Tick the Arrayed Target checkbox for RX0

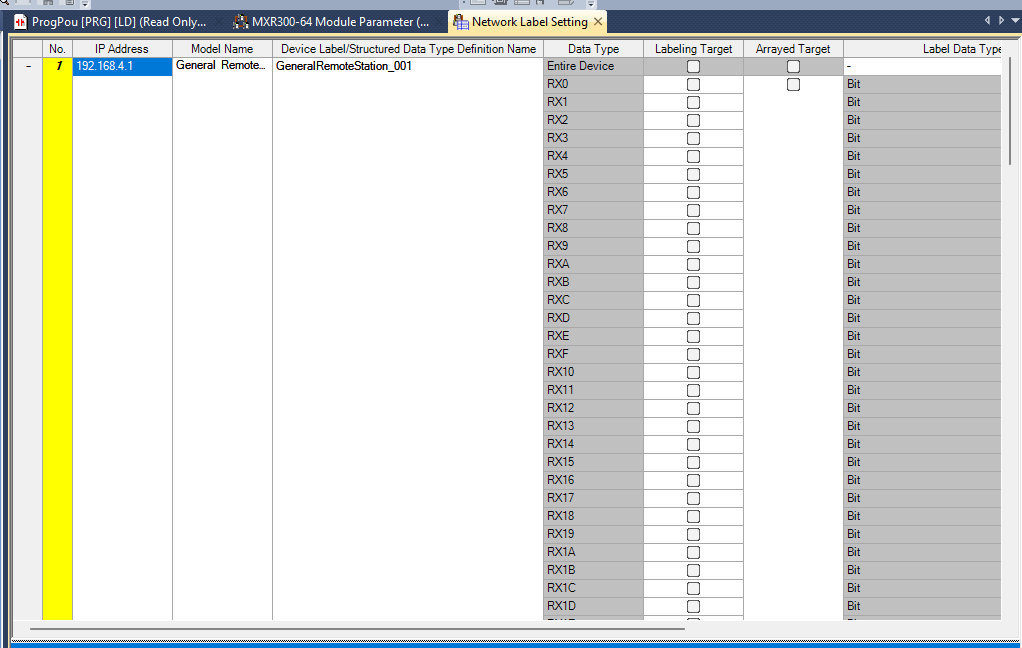(x=793, y=84)
